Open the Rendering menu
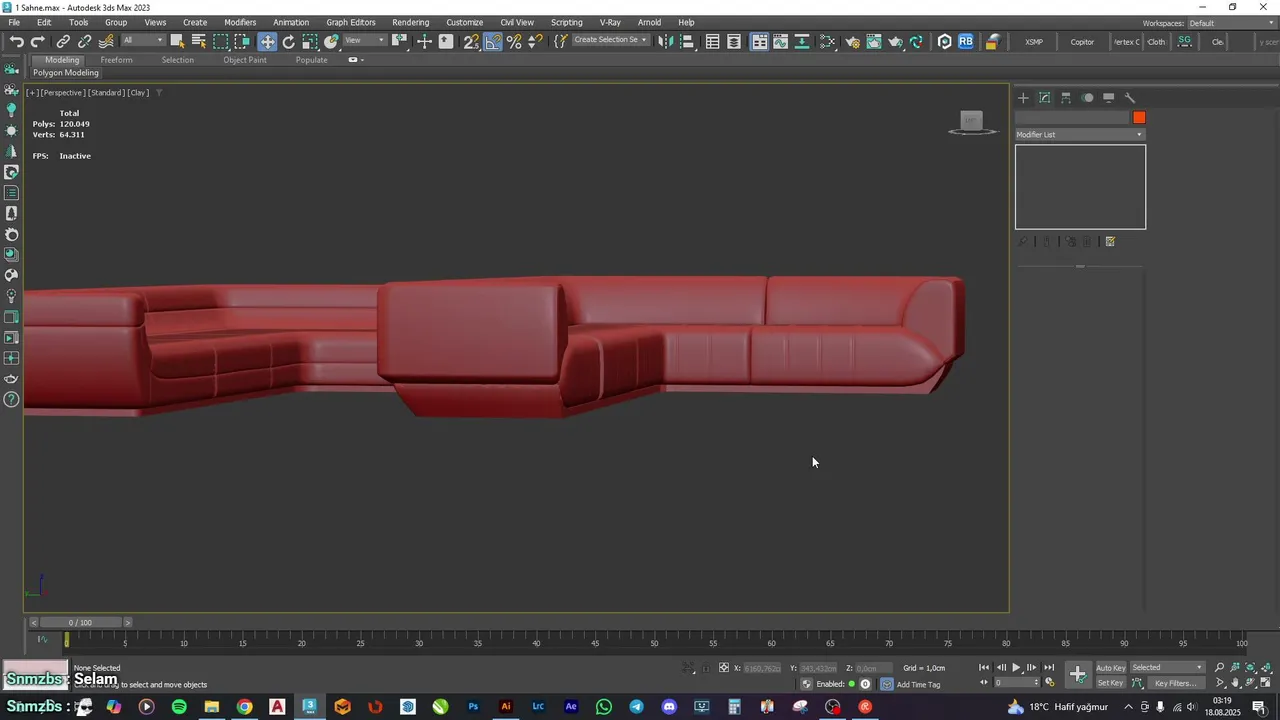This screenshot has height=720, width=1280. [x=410, y=22]
